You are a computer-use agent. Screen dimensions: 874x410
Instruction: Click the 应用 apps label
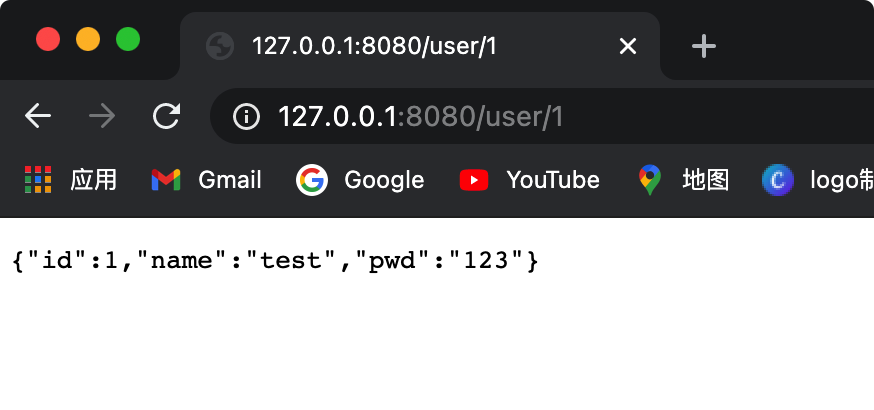pos(93,180)
